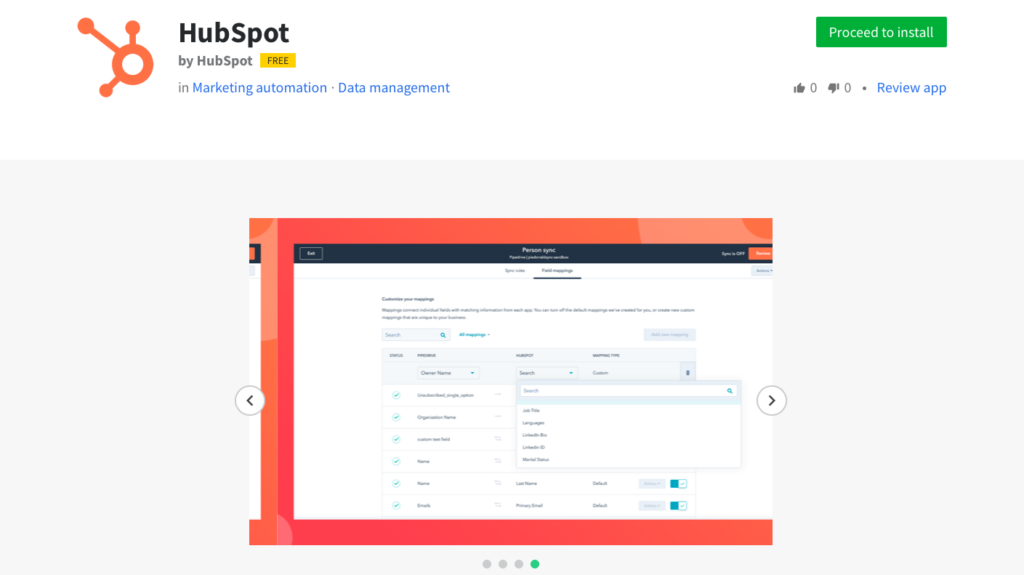Open the Review app link
Image resolution: width=1024 pixels, height=575 pixels.
(x=911, y=88)
